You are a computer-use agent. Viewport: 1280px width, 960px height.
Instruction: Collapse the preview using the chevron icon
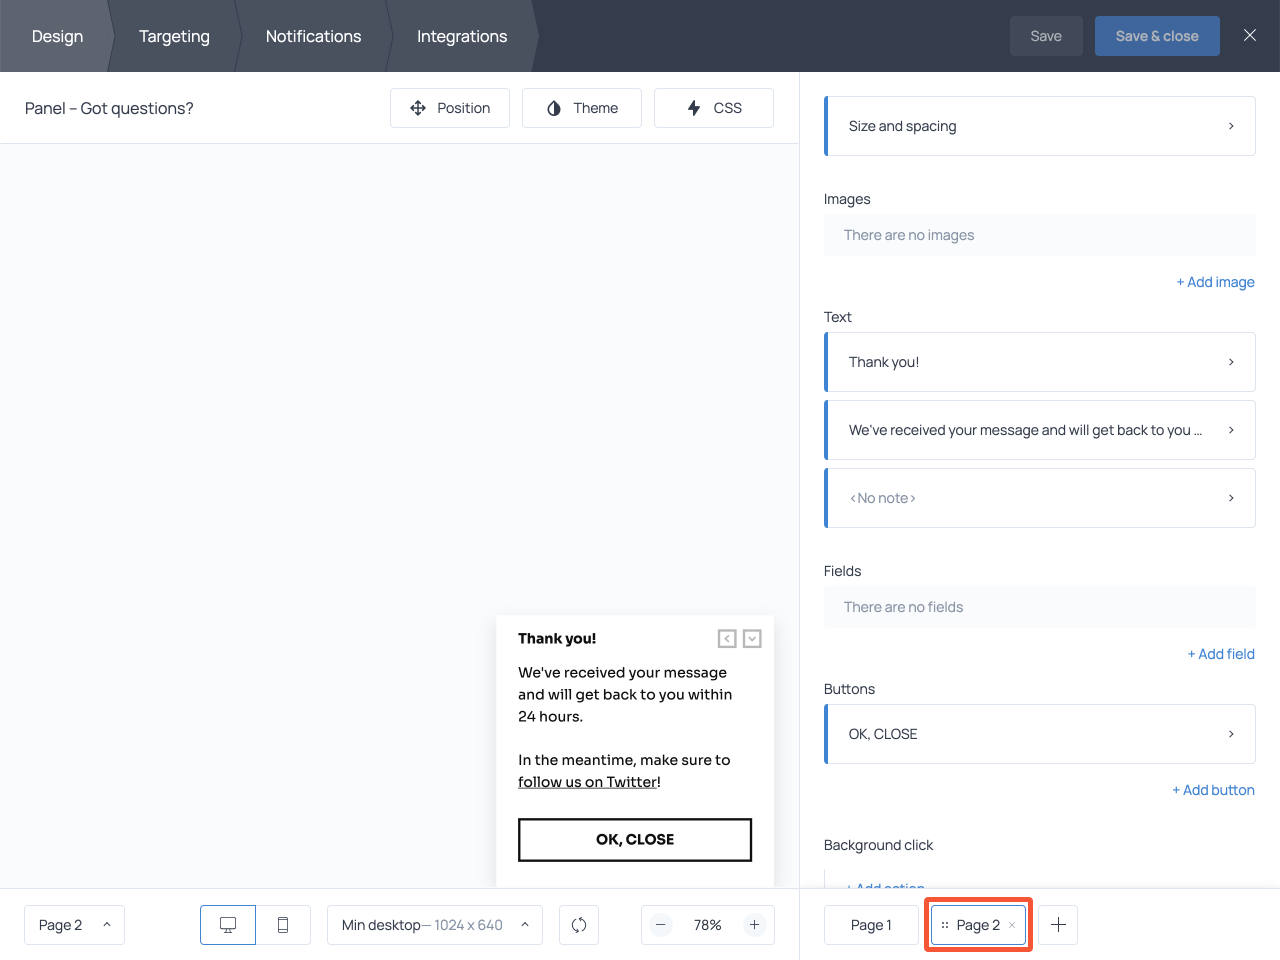(x=752, y=638)
